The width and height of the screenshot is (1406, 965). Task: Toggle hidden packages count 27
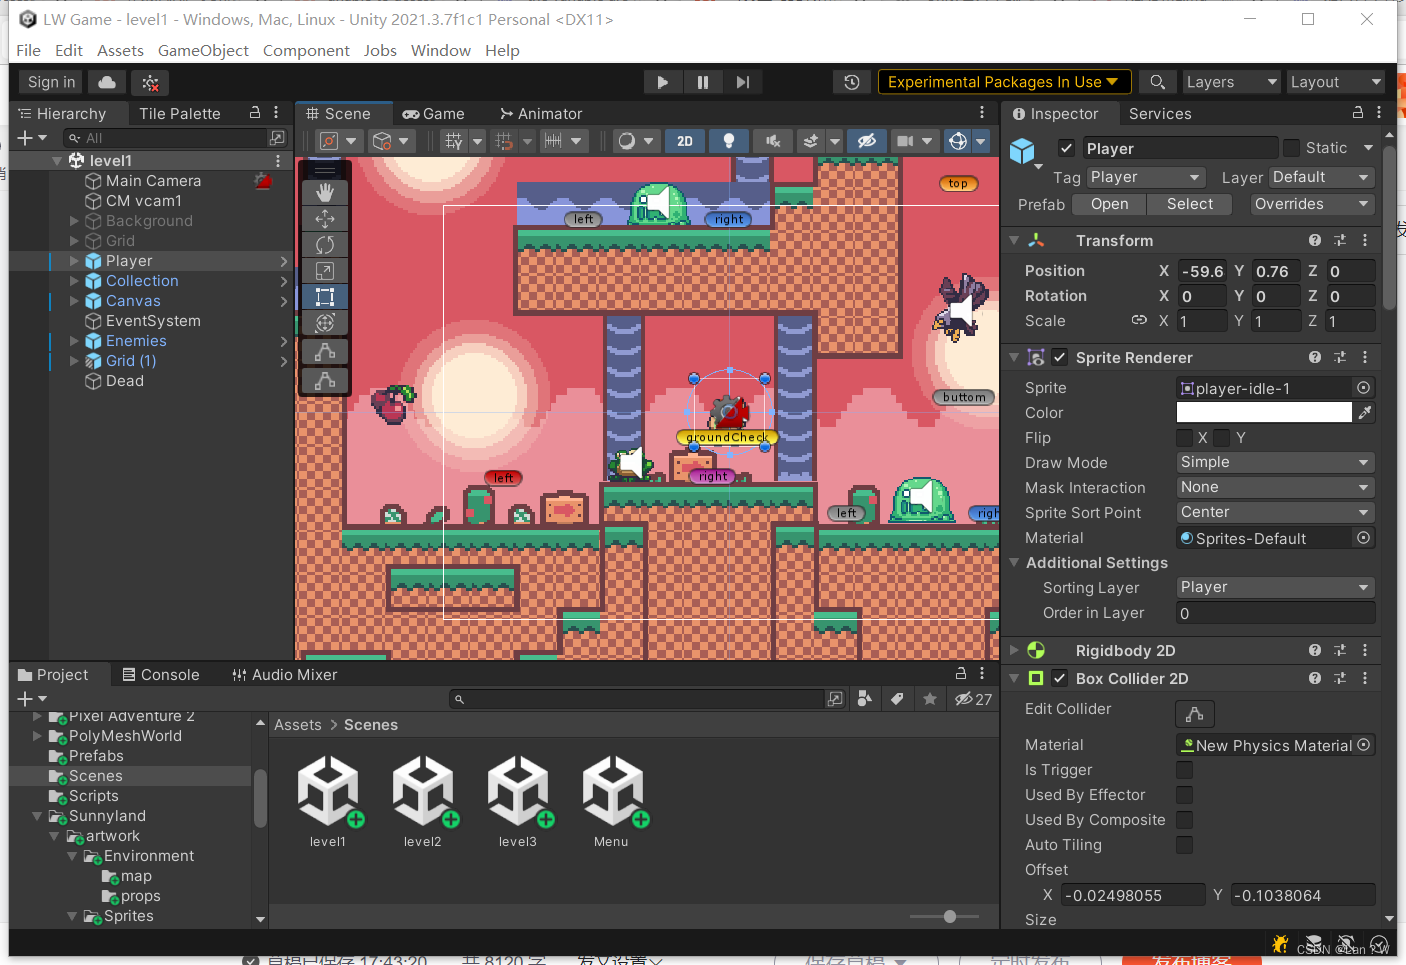[973, 699]
